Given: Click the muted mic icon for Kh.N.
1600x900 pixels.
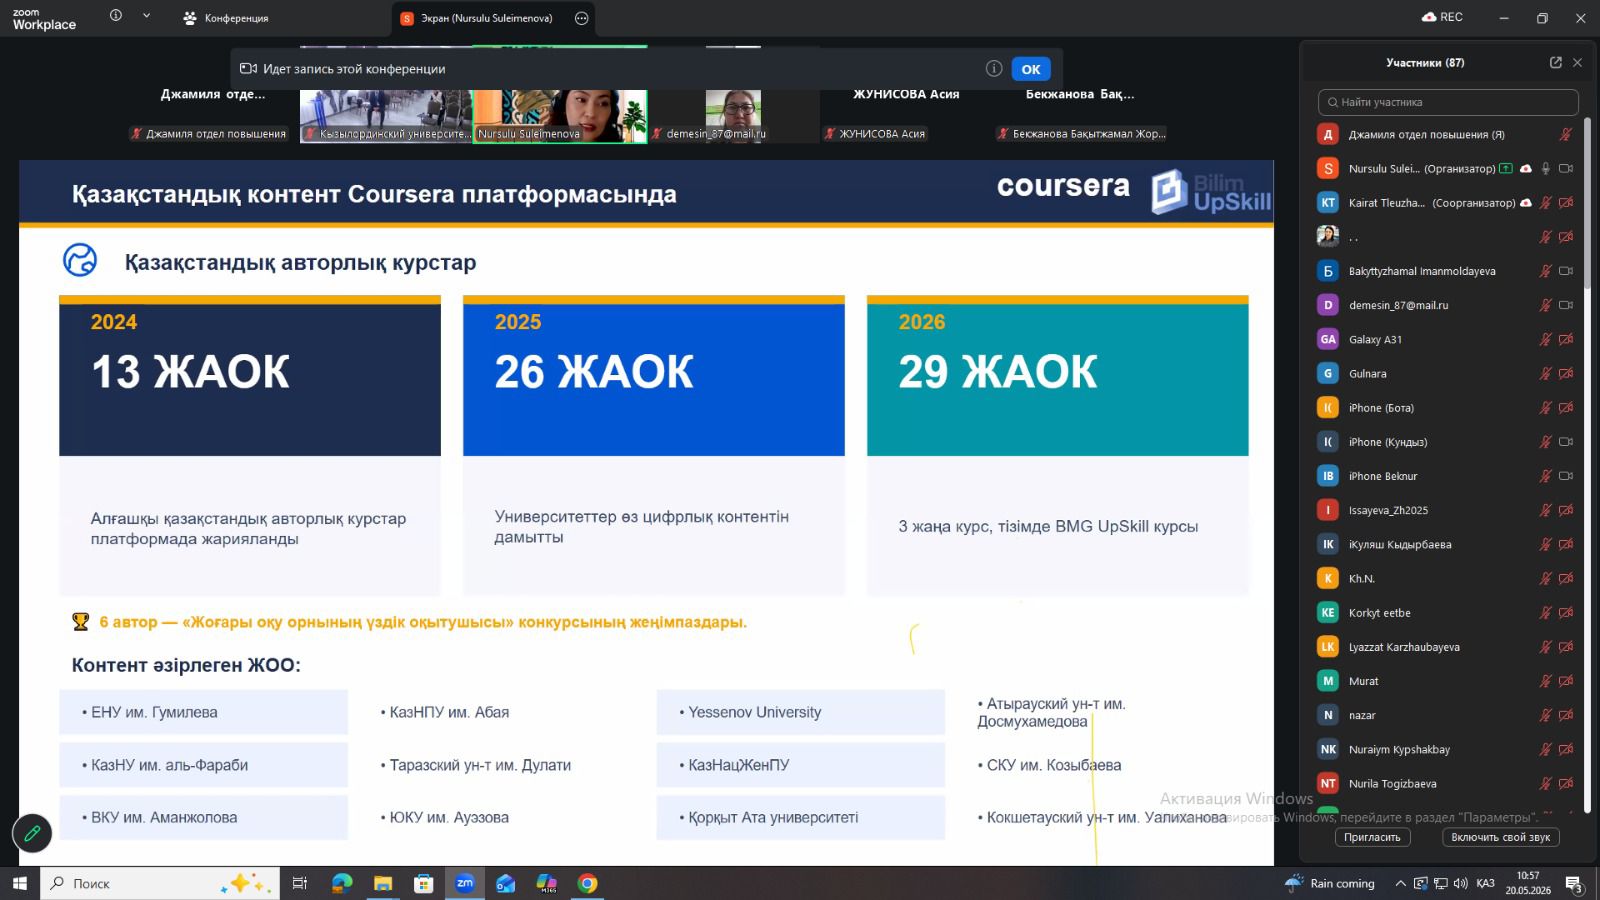Looking at the screenshot, I should click(1546, 578).
